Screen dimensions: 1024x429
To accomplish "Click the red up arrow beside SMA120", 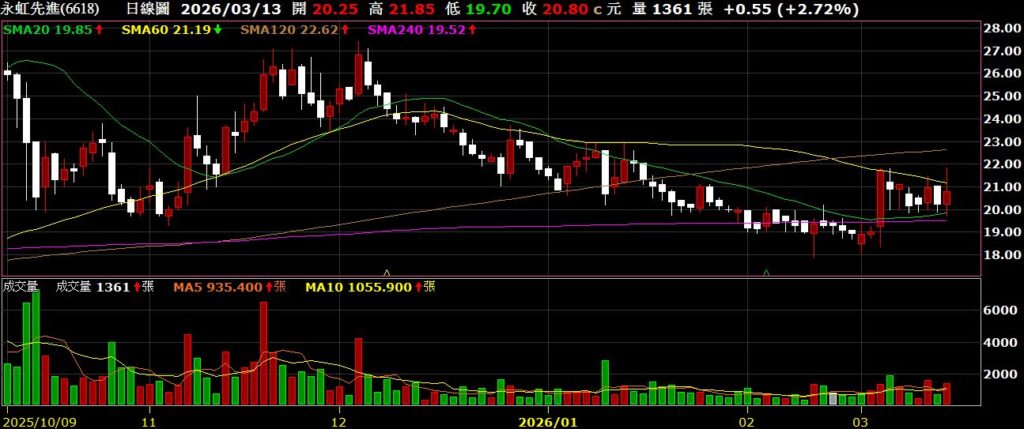I will pyautogui.click(x=346, y=30).
